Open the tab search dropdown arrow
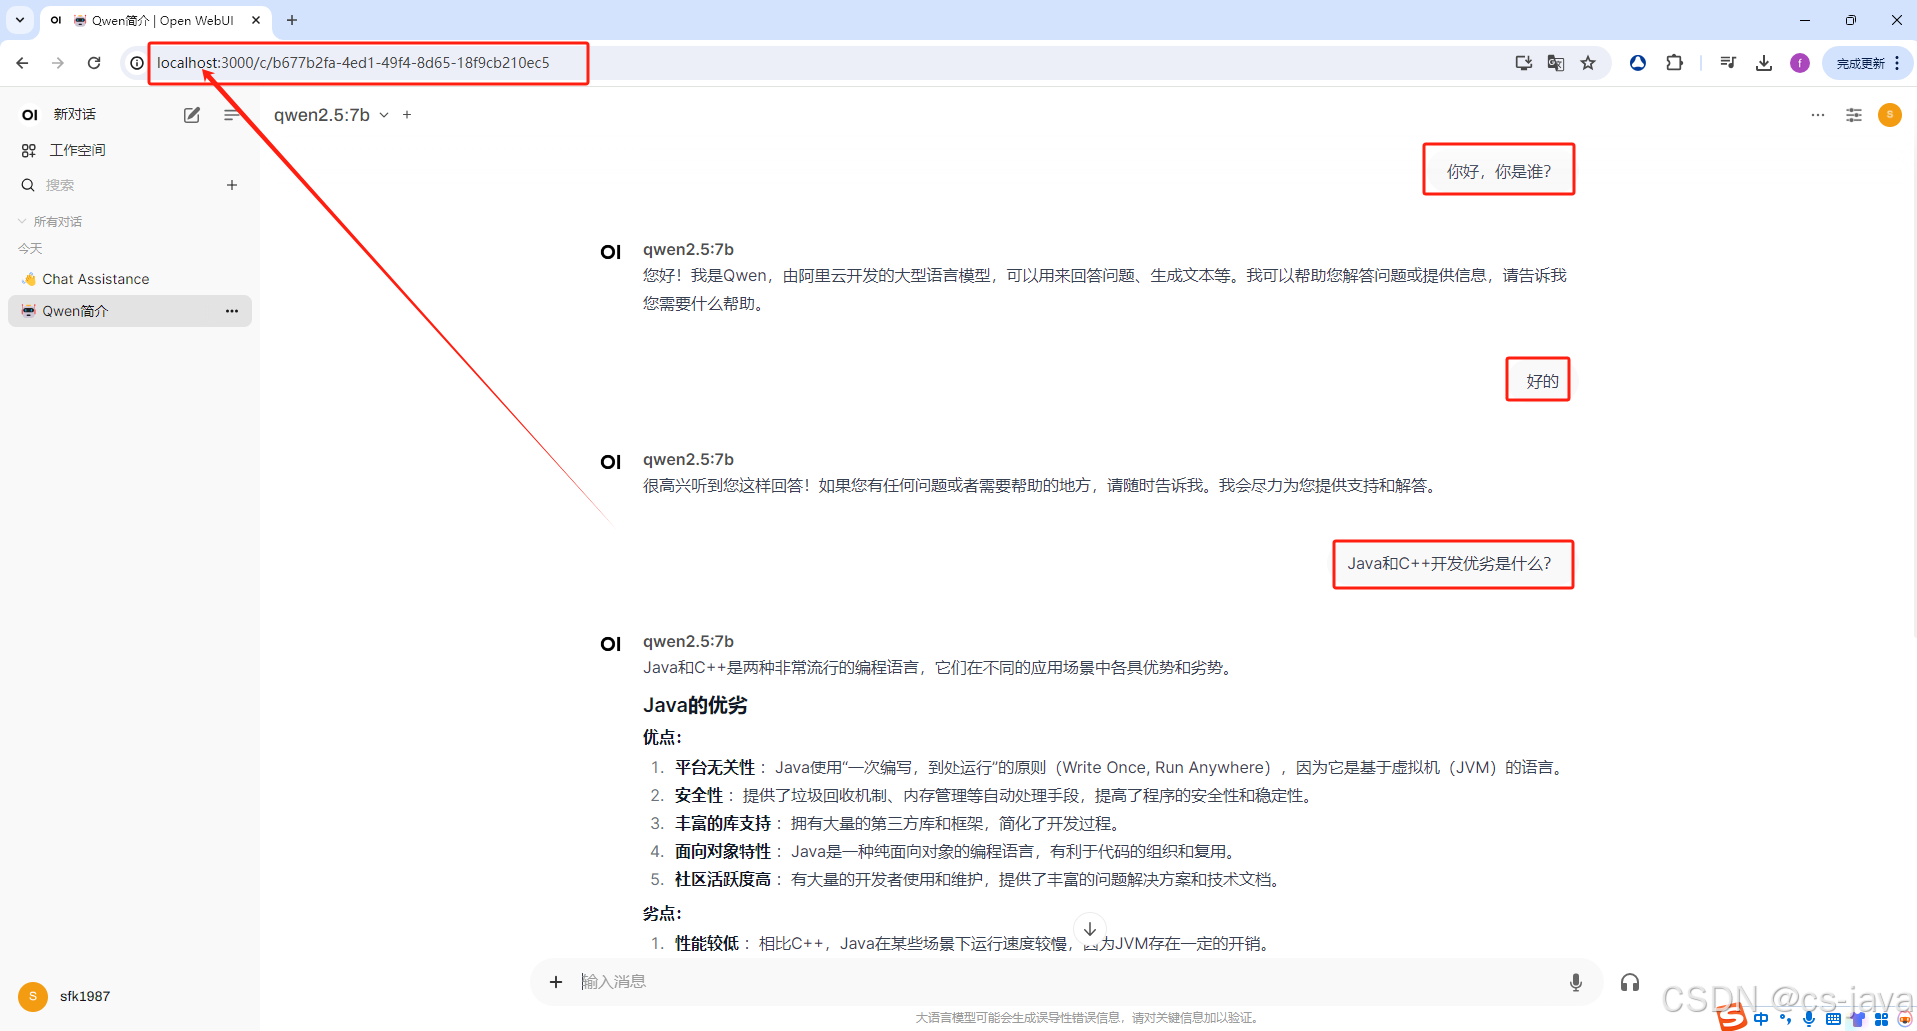Screen dimensions: 1917x1031 point(20,20)
